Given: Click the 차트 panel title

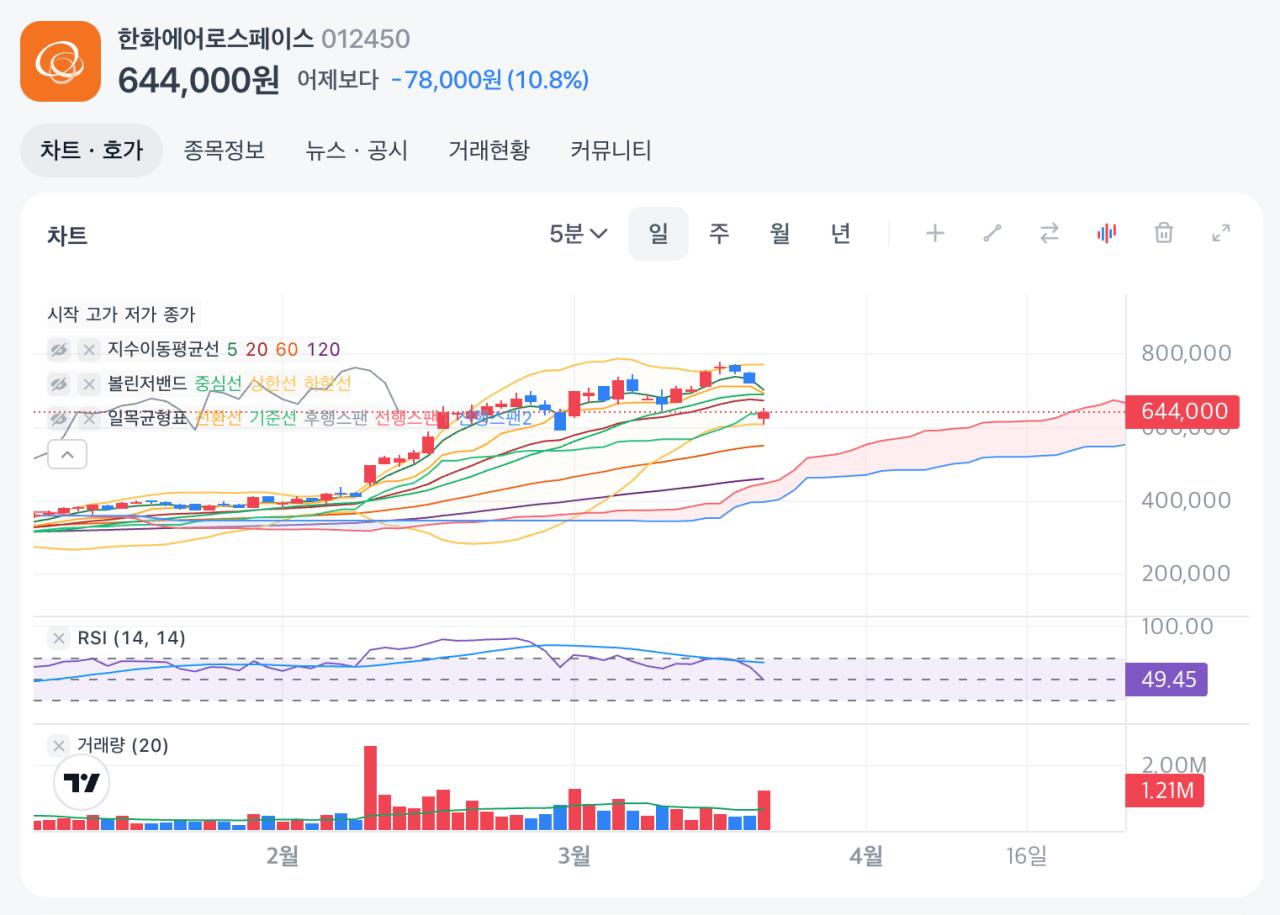Looking at the screenshot, I should [67, 236].
